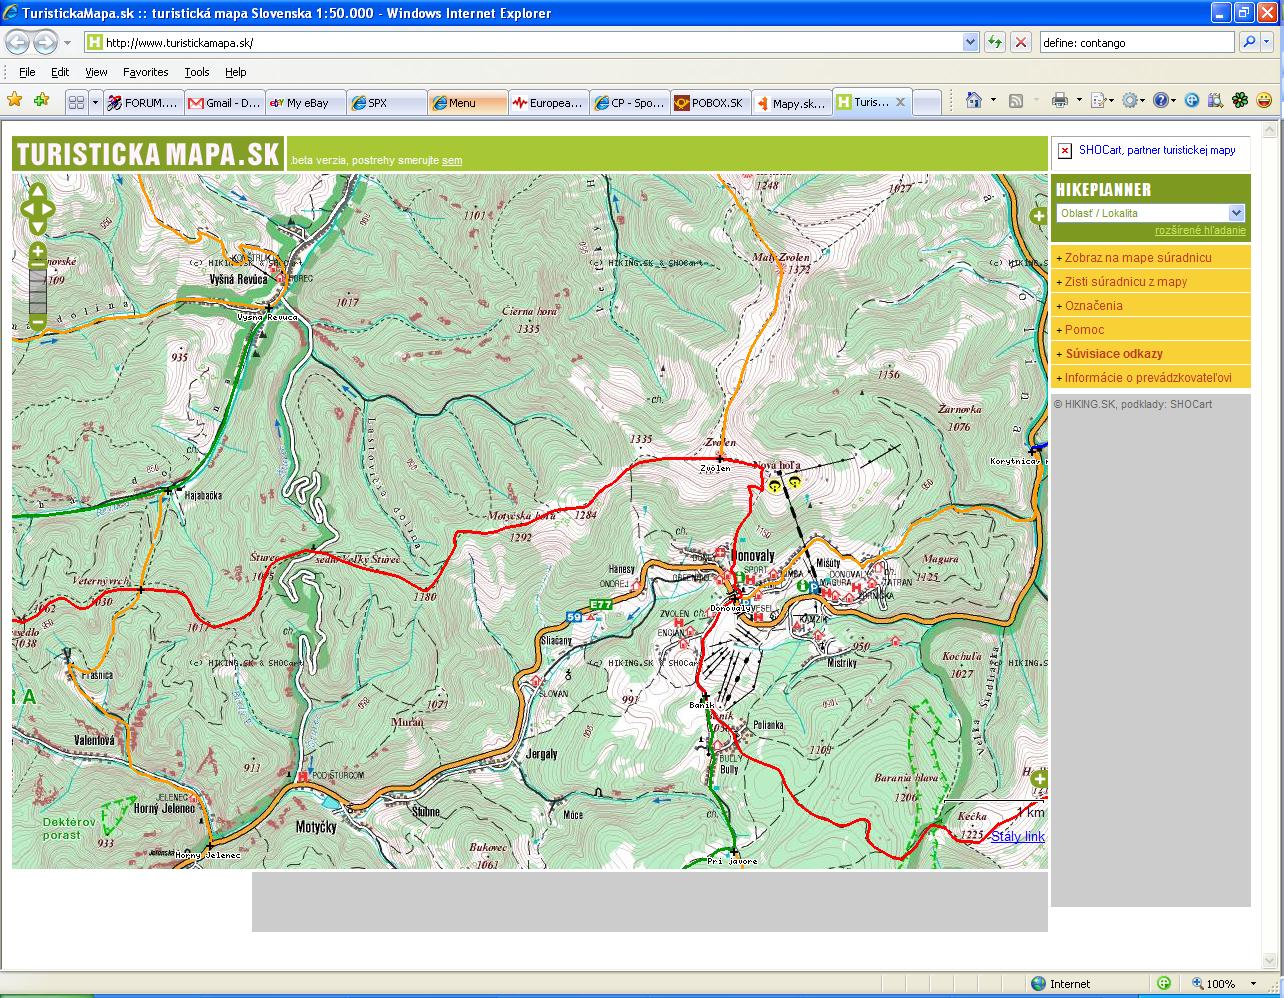Click the rozšírené hľadanie link
Image resolution: width=1284 pixels, height=998 pixels.
(1200, 230)
